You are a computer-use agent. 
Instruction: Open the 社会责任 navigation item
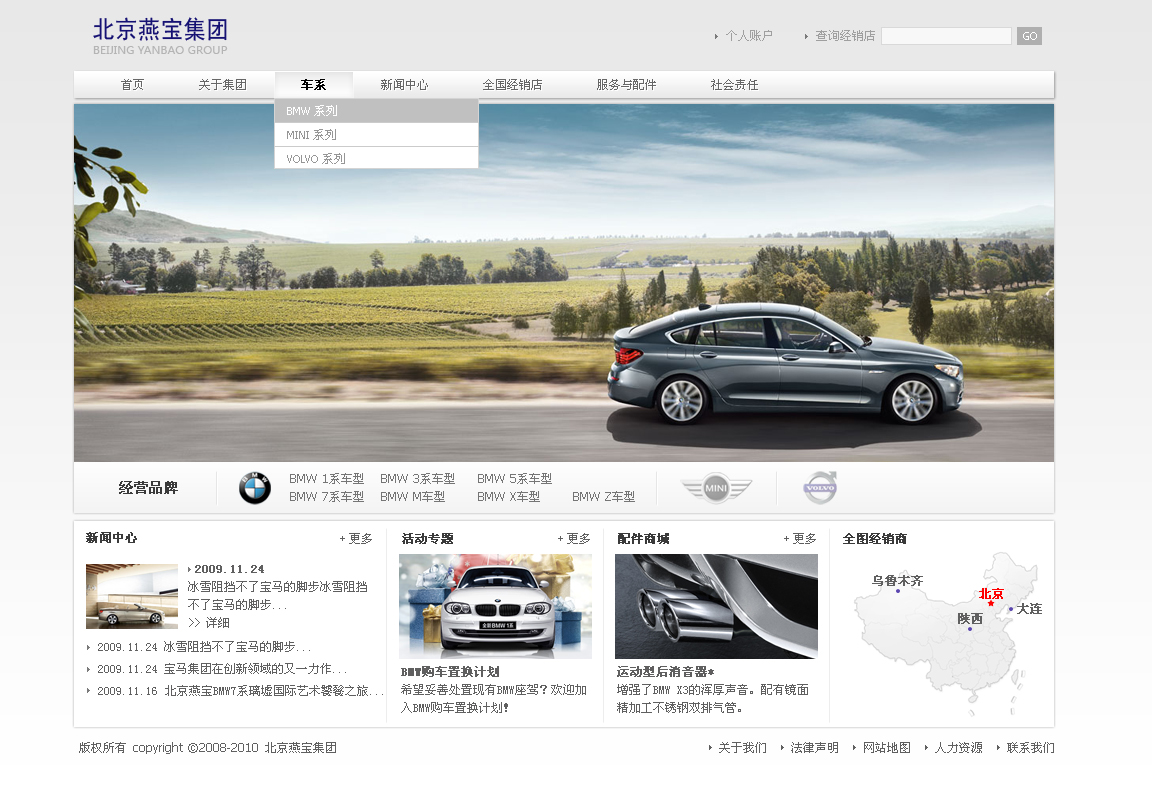pos(735,84)
